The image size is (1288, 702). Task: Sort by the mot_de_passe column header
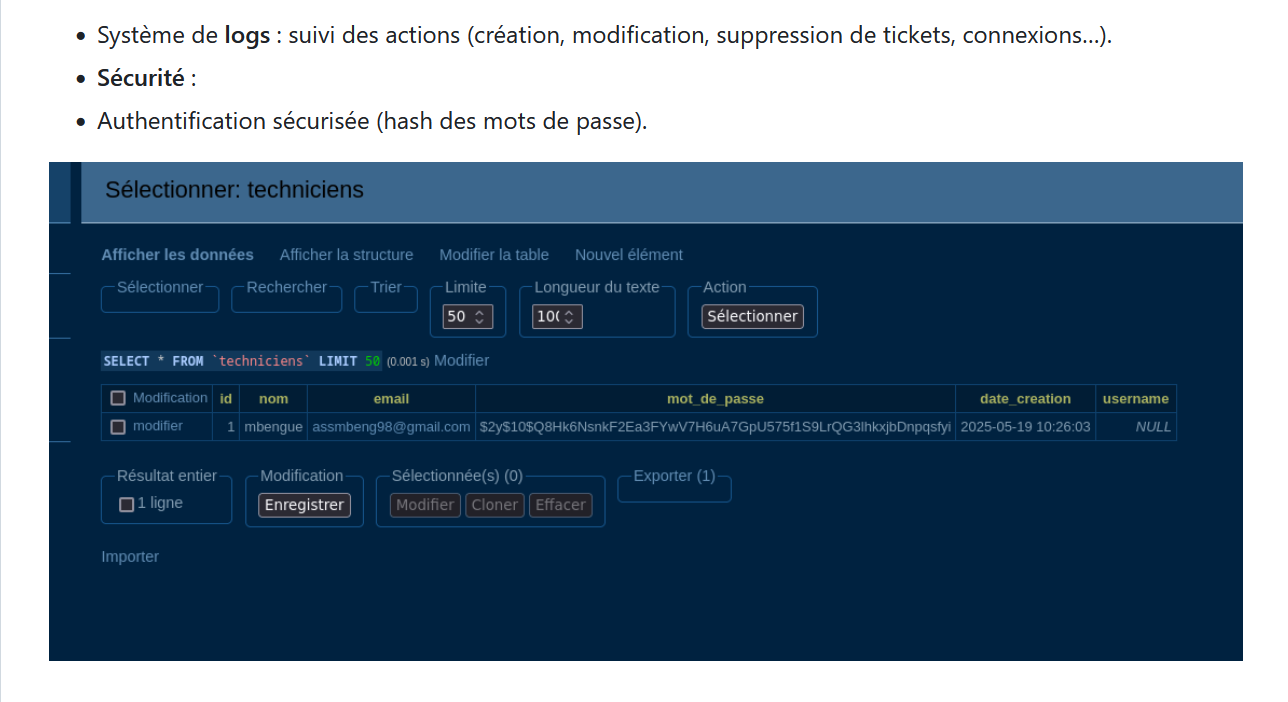(715, 399)
